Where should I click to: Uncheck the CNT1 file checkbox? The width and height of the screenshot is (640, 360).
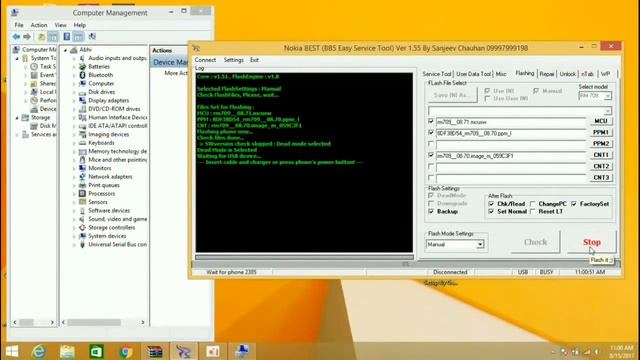point(431,155)
